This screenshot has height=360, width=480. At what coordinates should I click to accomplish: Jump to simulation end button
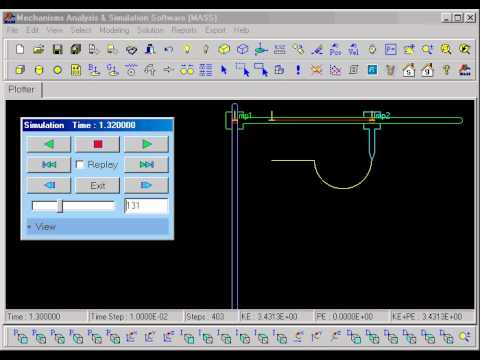pos(146,165)
